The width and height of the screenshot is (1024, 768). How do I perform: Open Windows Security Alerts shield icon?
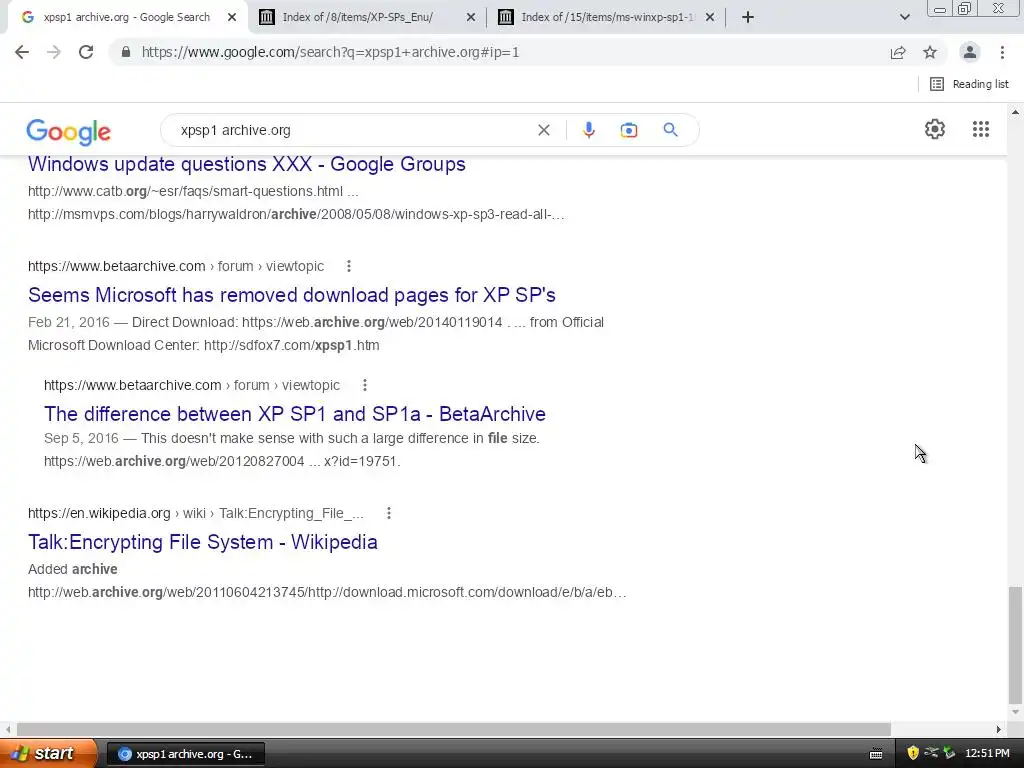point(913,753)
